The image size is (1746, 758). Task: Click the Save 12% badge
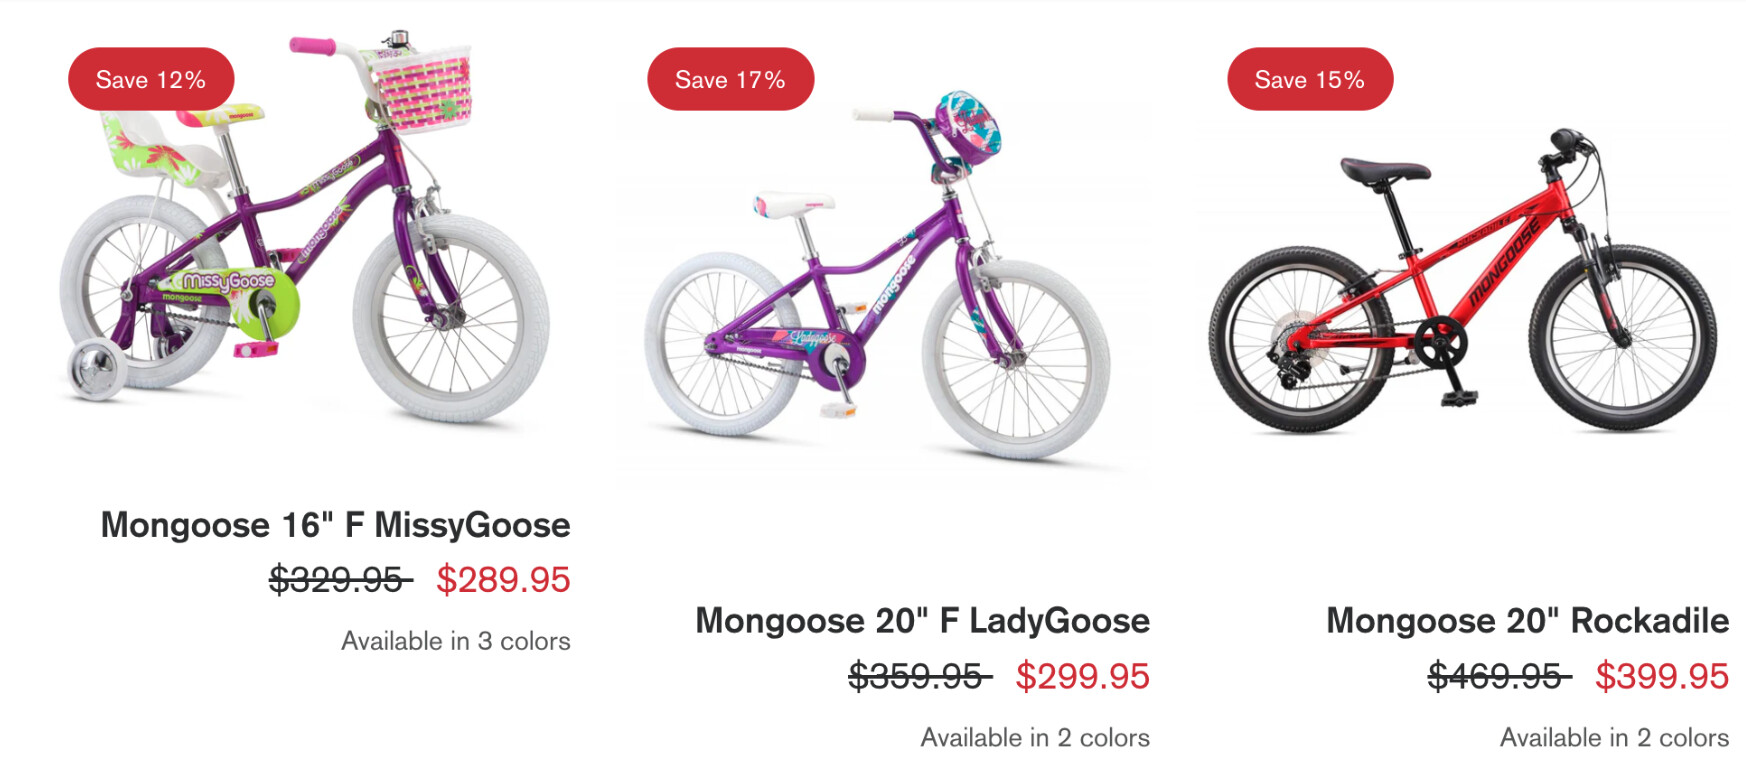[x=151, y=79]
